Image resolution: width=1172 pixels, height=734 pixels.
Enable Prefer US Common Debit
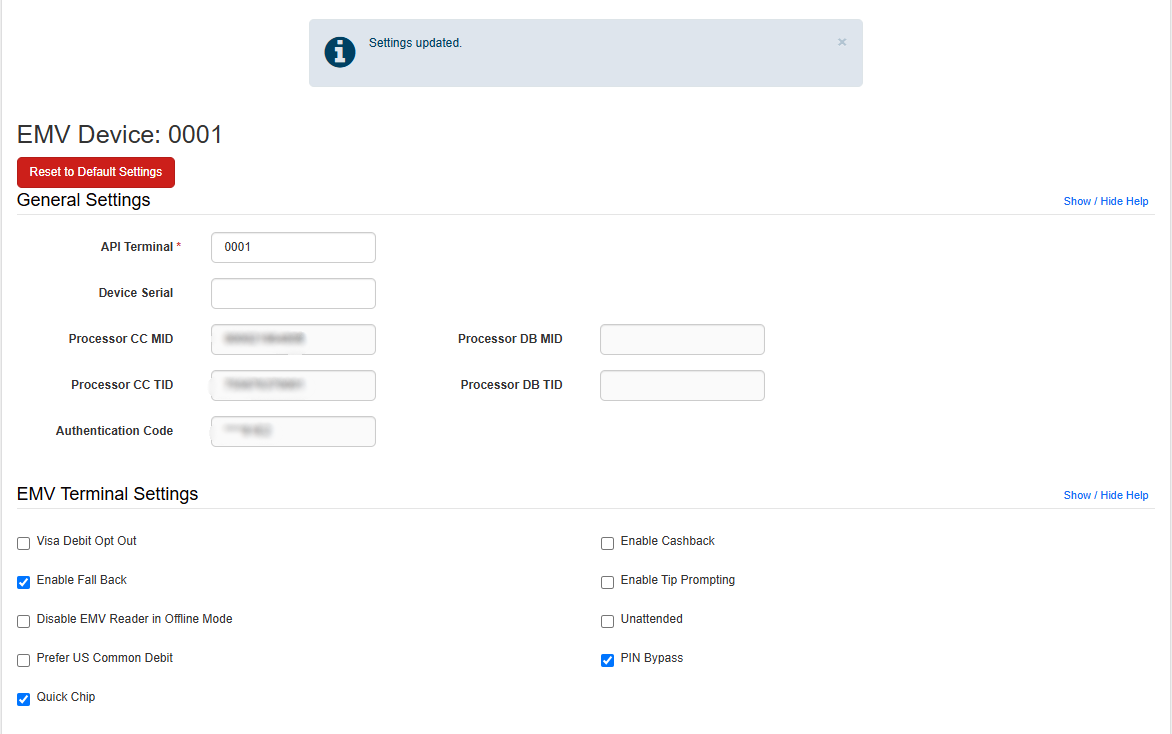coord(24,660)
